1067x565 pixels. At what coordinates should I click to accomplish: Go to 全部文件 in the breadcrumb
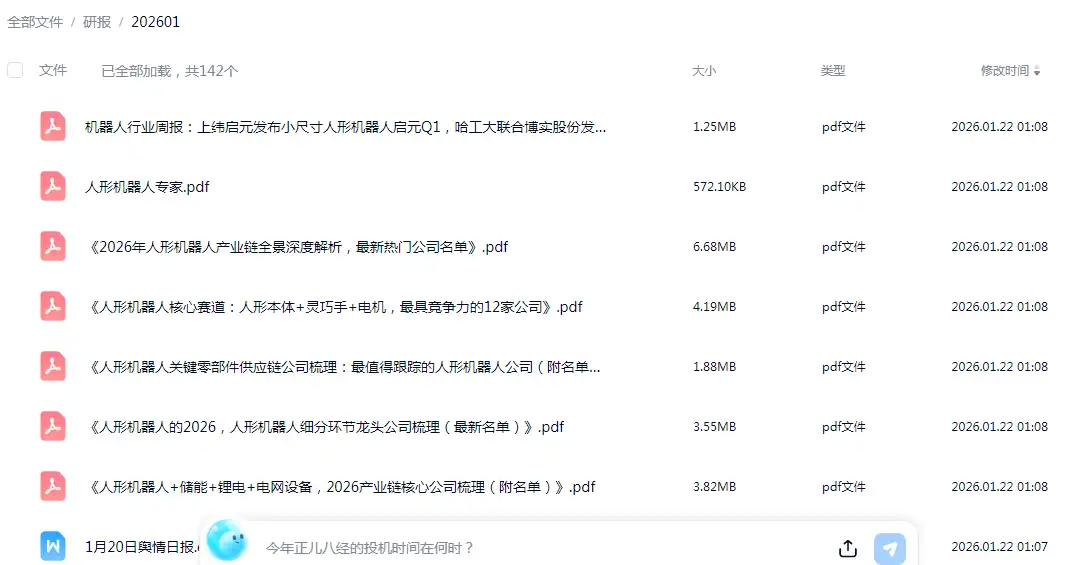pos(35,22)
